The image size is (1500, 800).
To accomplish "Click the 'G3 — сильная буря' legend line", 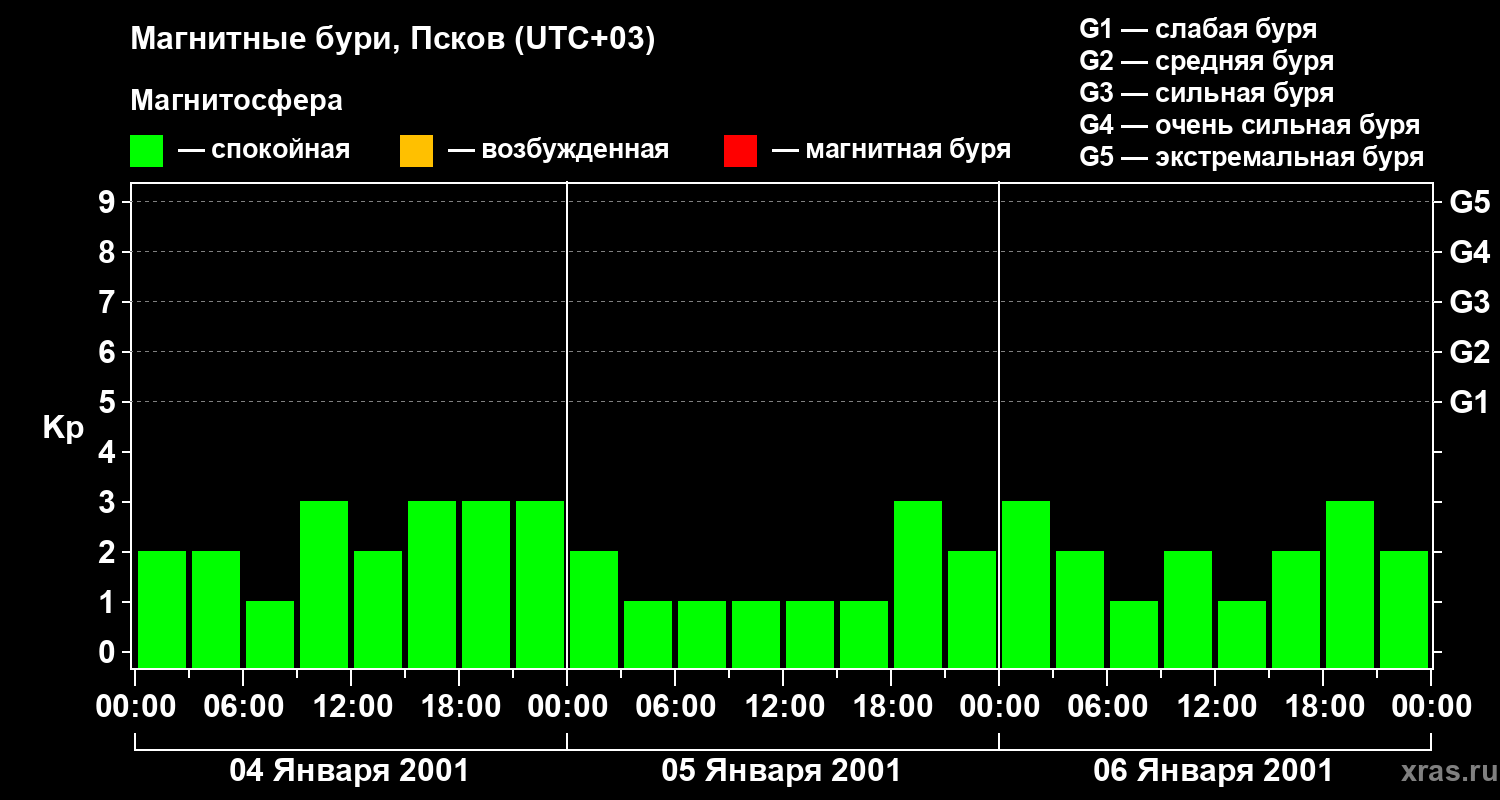I will tap(1207, 93).
